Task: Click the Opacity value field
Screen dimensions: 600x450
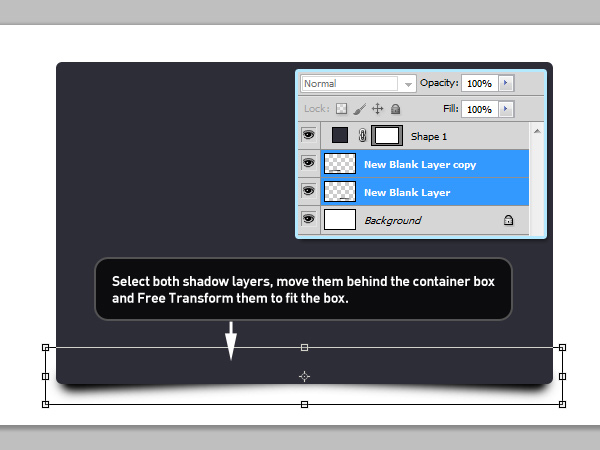Action: (480, 83)
